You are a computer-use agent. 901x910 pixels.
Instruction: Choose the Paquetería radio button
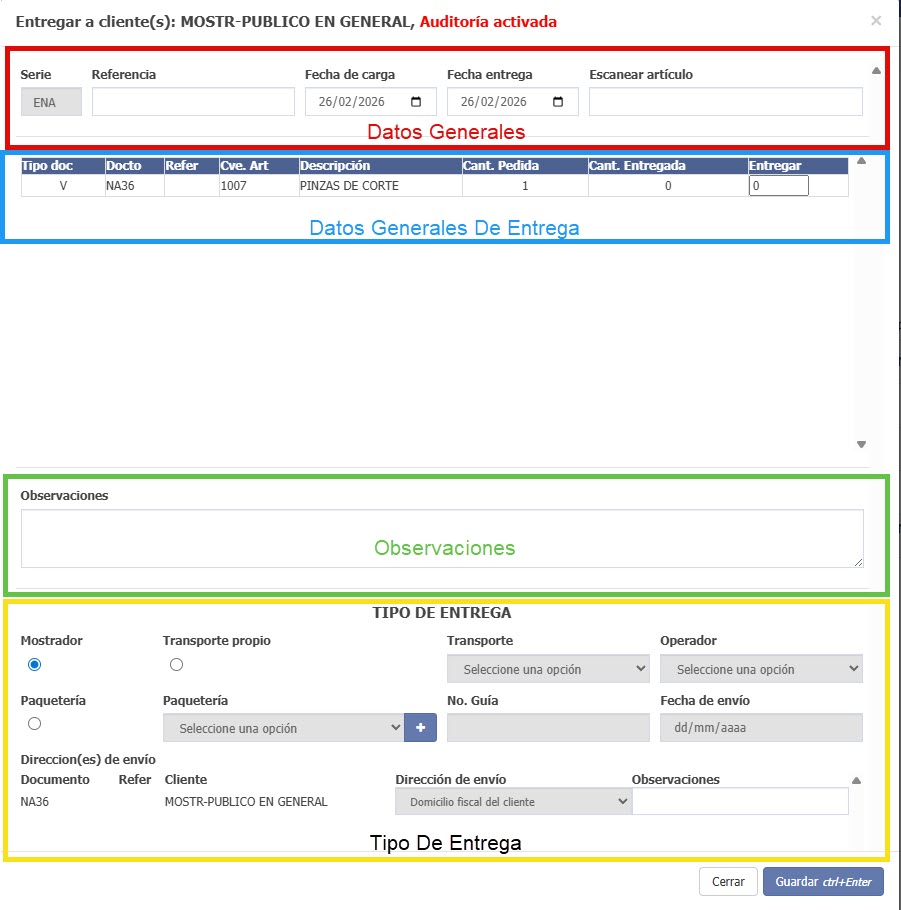click(x=35, y=724)
